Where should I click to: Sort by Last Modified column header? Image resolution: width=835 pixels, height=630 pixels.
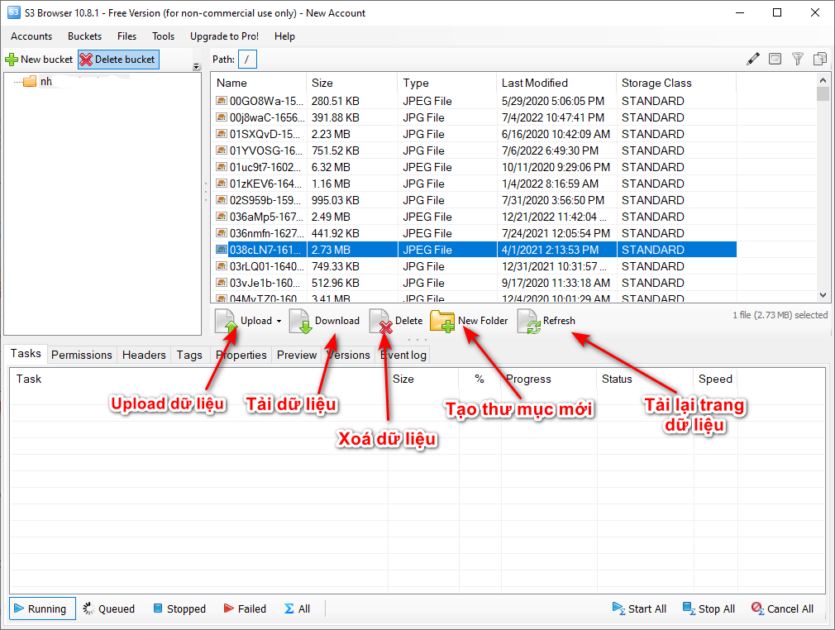tap(557, 83)
